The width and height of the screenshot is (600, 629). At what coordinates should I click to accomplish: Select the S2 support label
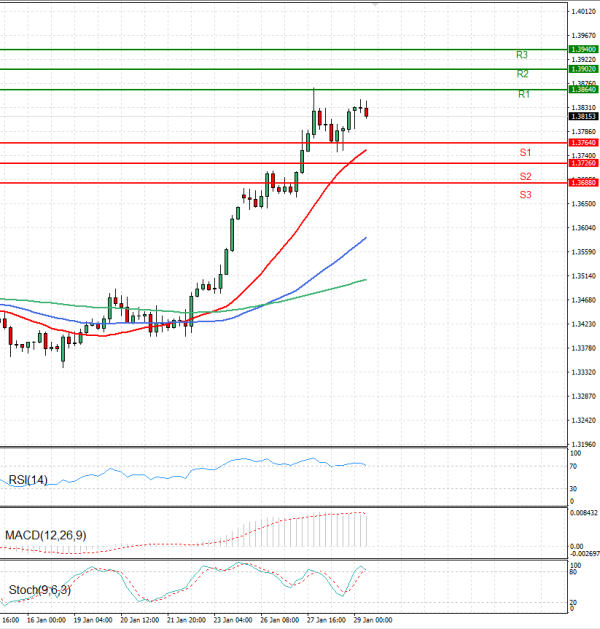click(525, 176)
